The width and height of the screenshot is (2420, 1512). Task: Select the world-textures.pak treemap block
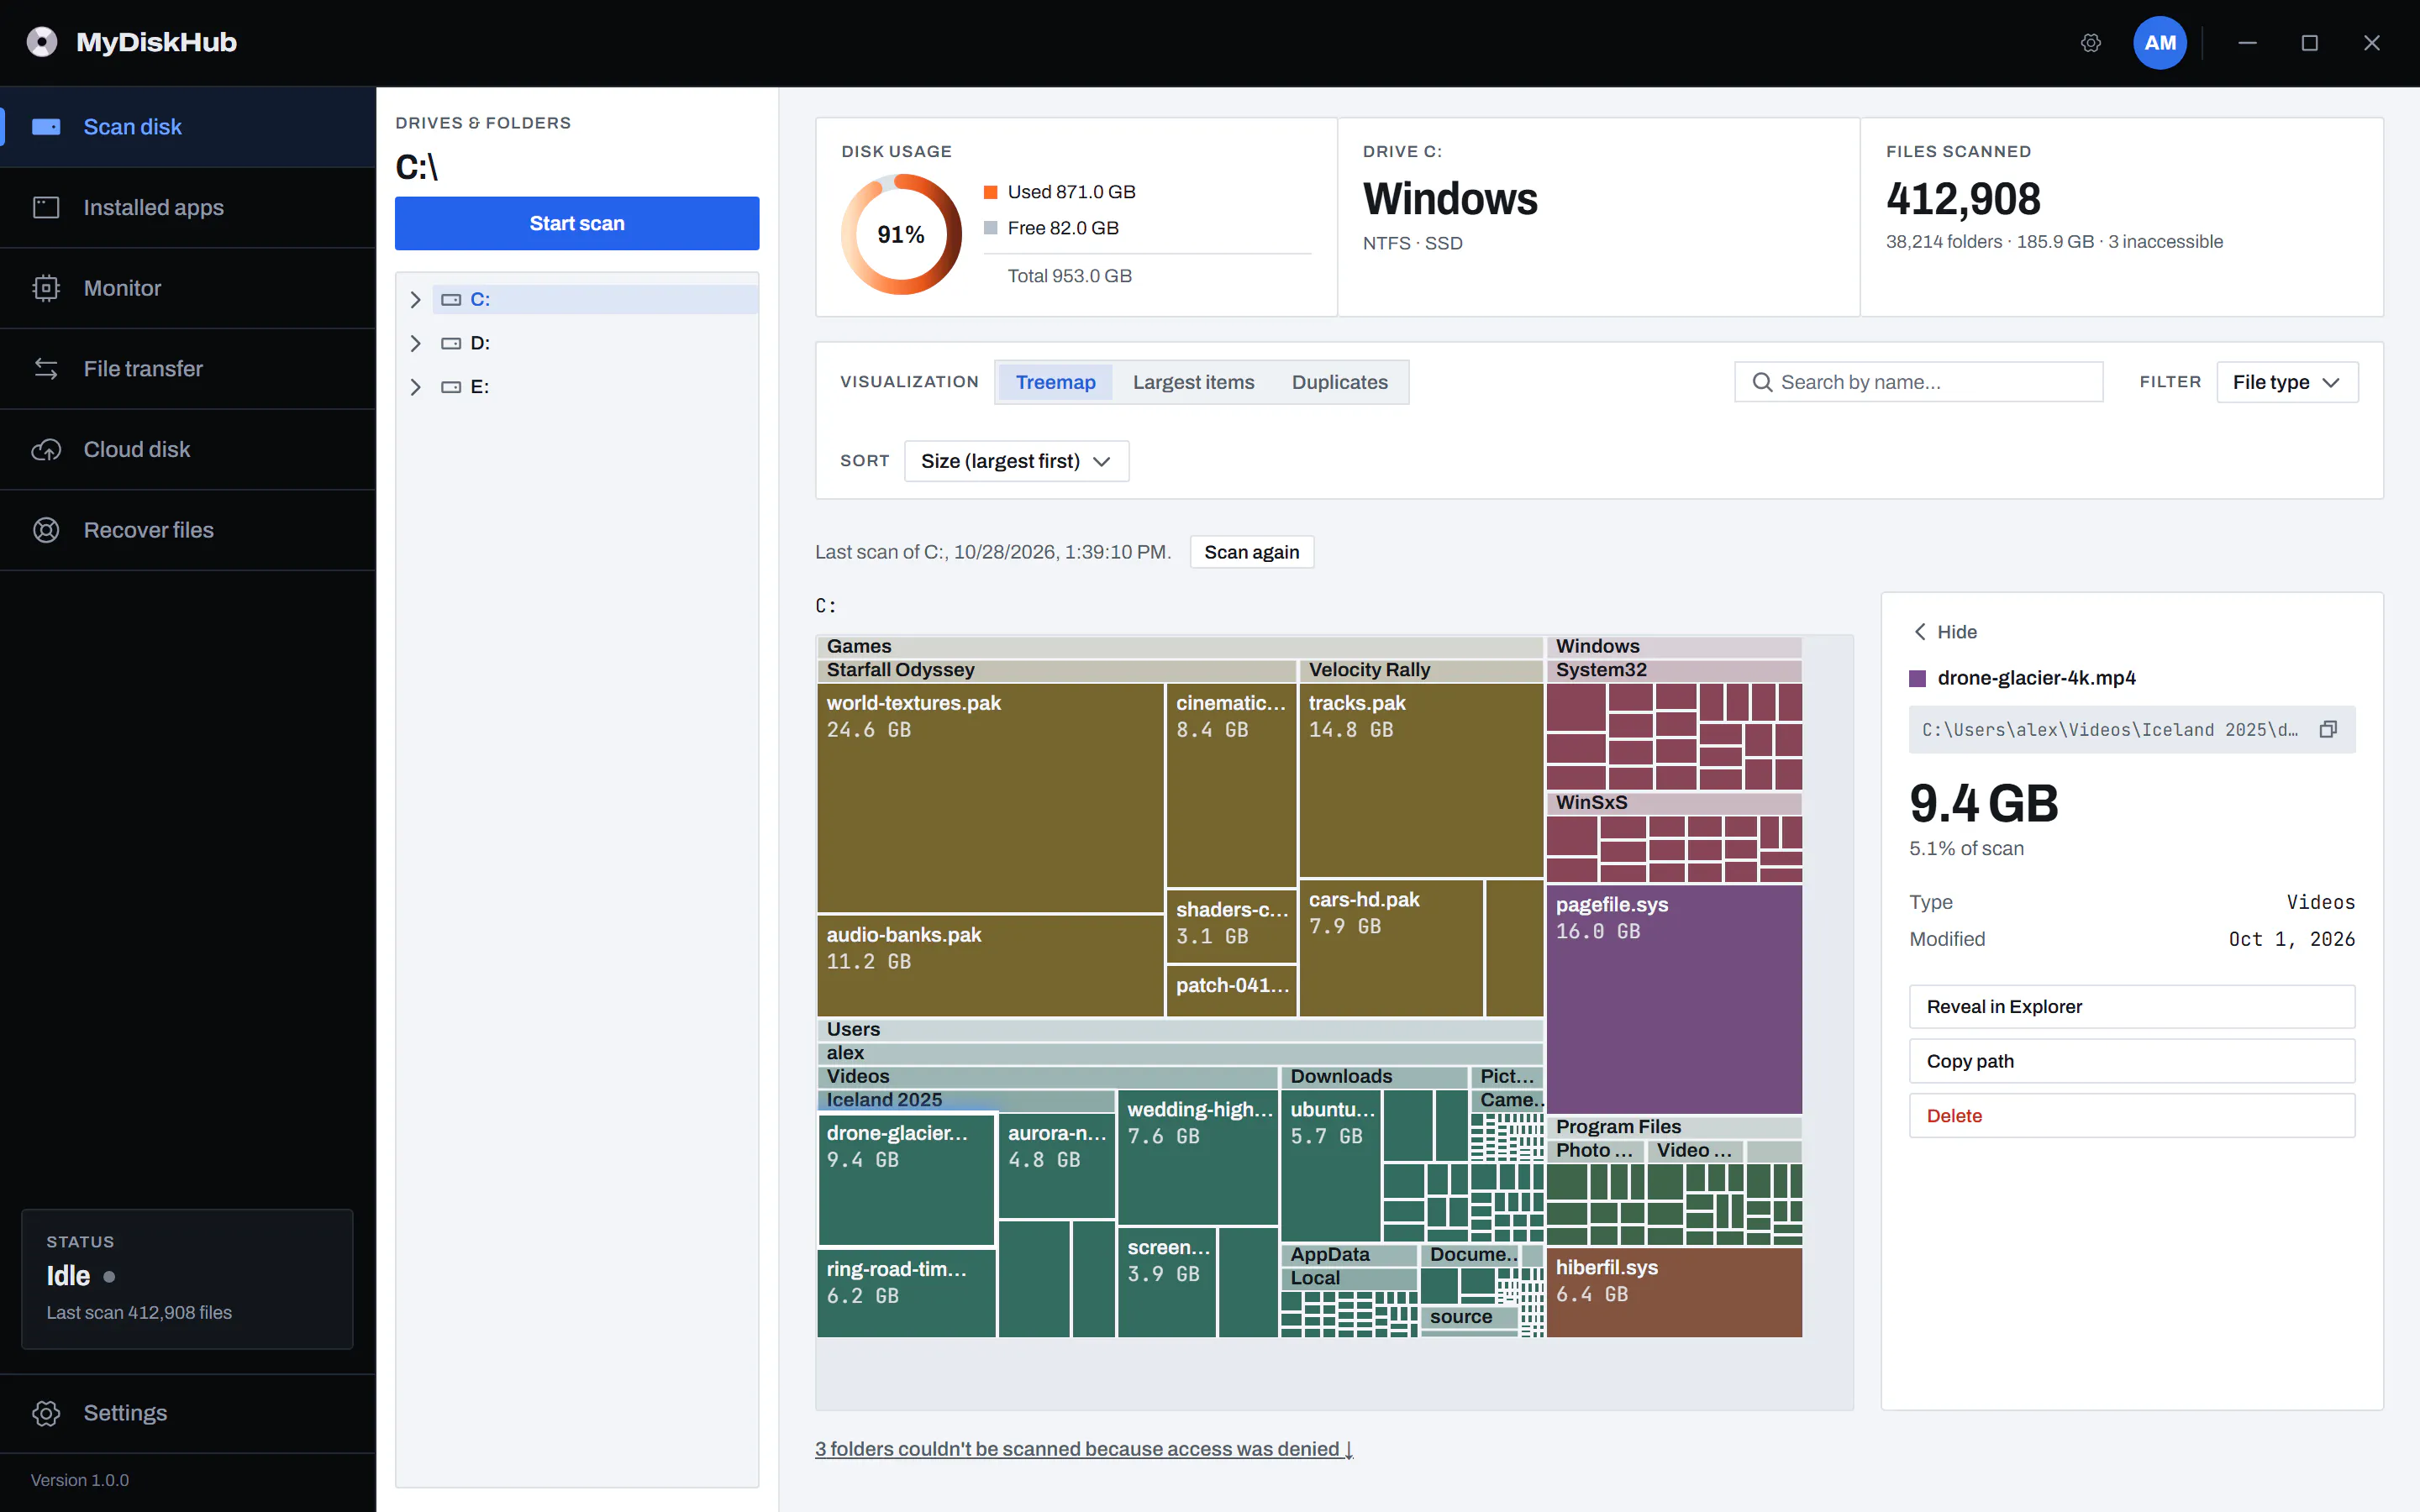click(990, 797)
